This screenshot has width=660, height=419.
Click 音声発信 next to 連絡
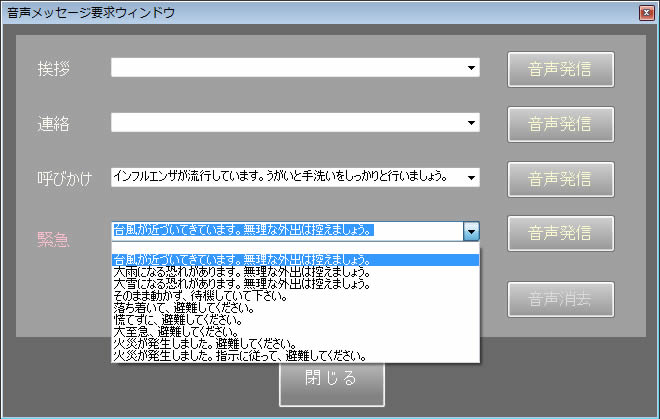coord(559,124)
